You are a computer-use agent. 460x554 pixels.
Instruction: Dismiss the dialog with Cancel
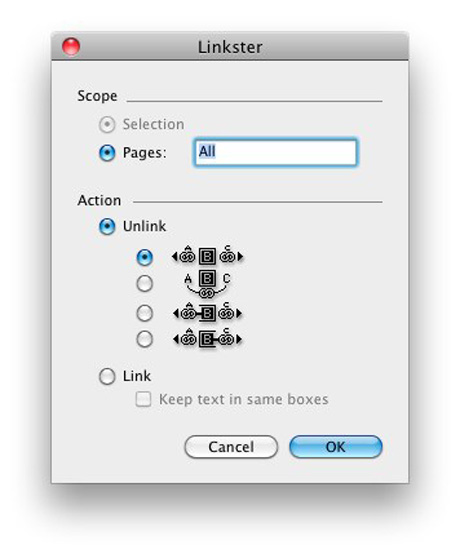click(231, 447)
